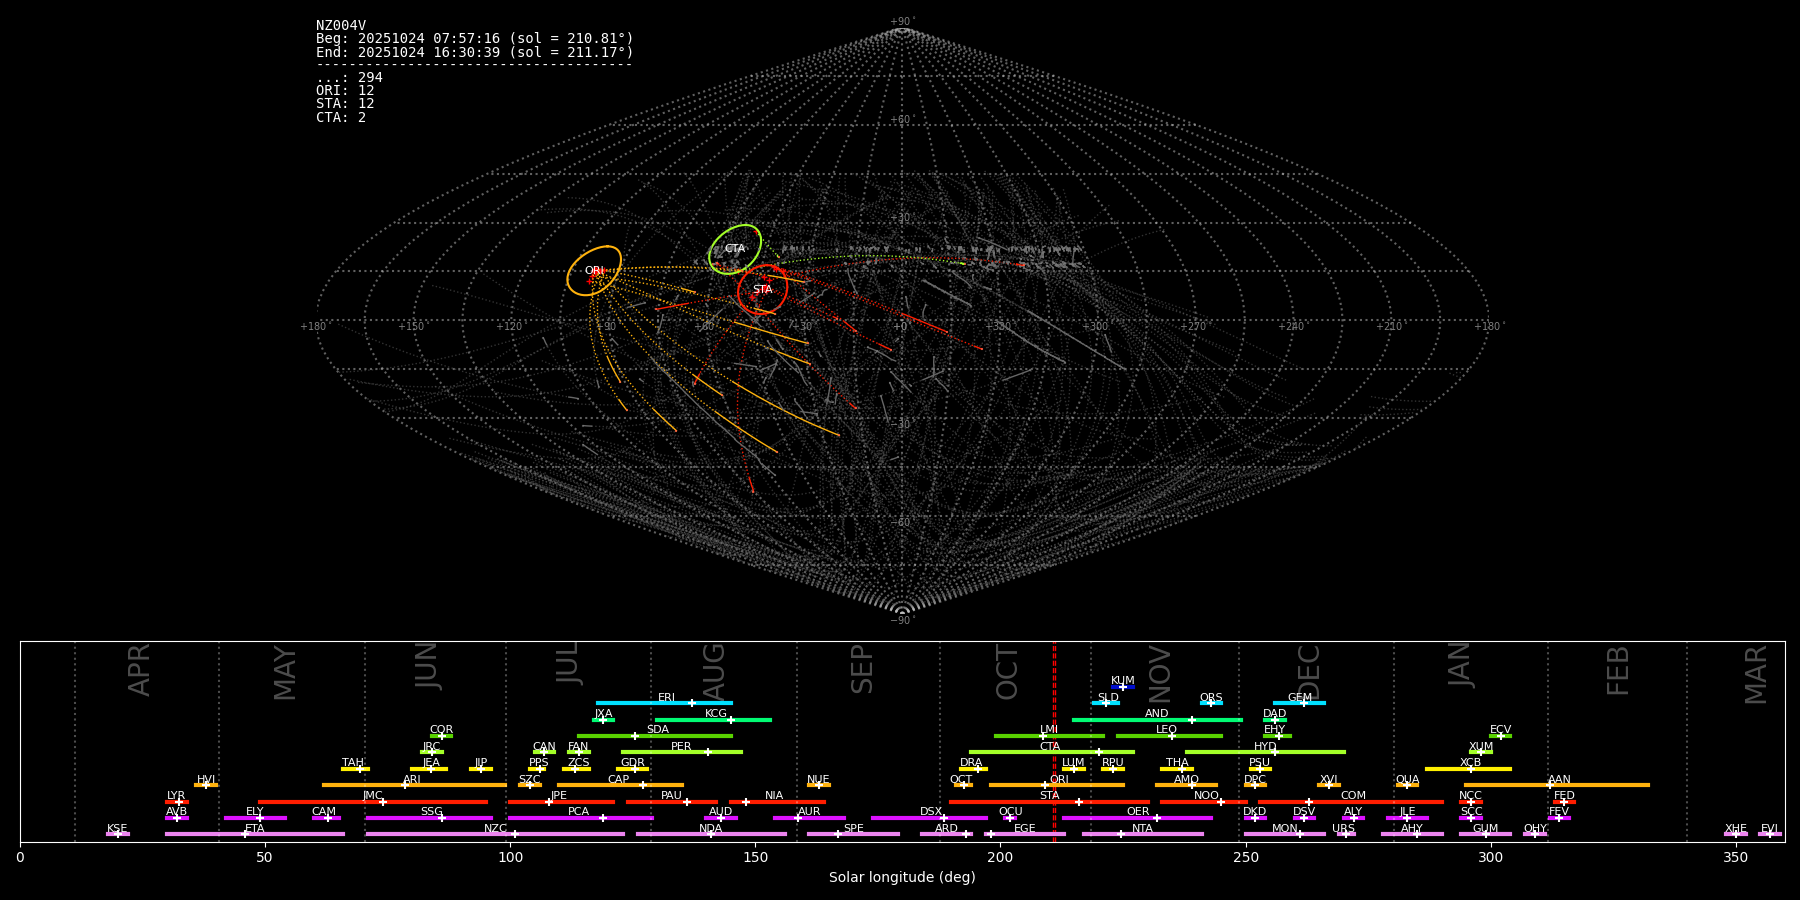Click the magenta SSG shower bar
Image resolution: width=1800 pixels, height=900 pixels.
click(429, 818)
